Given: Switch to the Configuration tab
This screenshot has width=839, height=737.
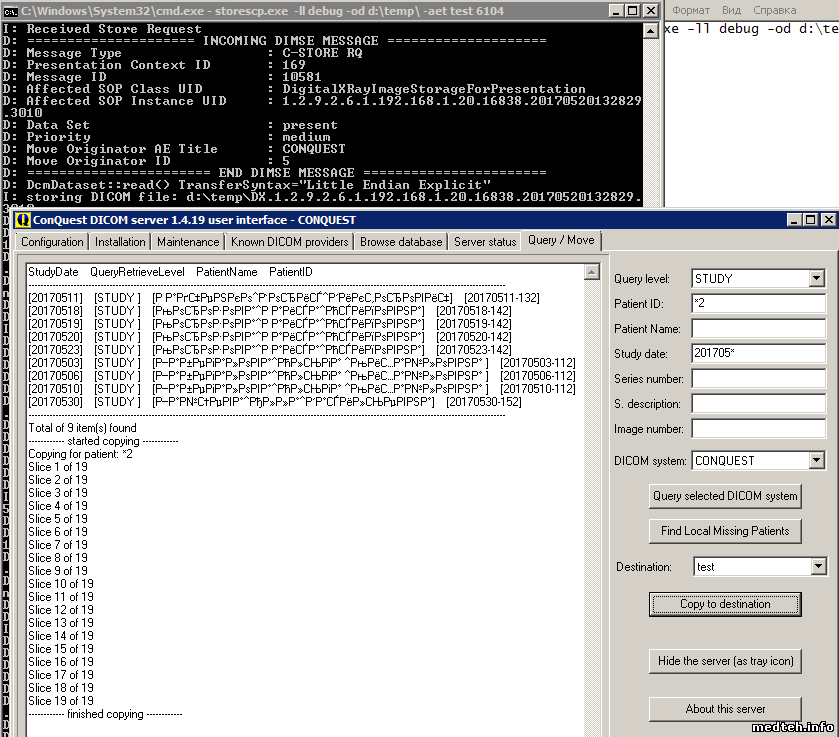Looking at the screenshot, I should coord(52,242).
